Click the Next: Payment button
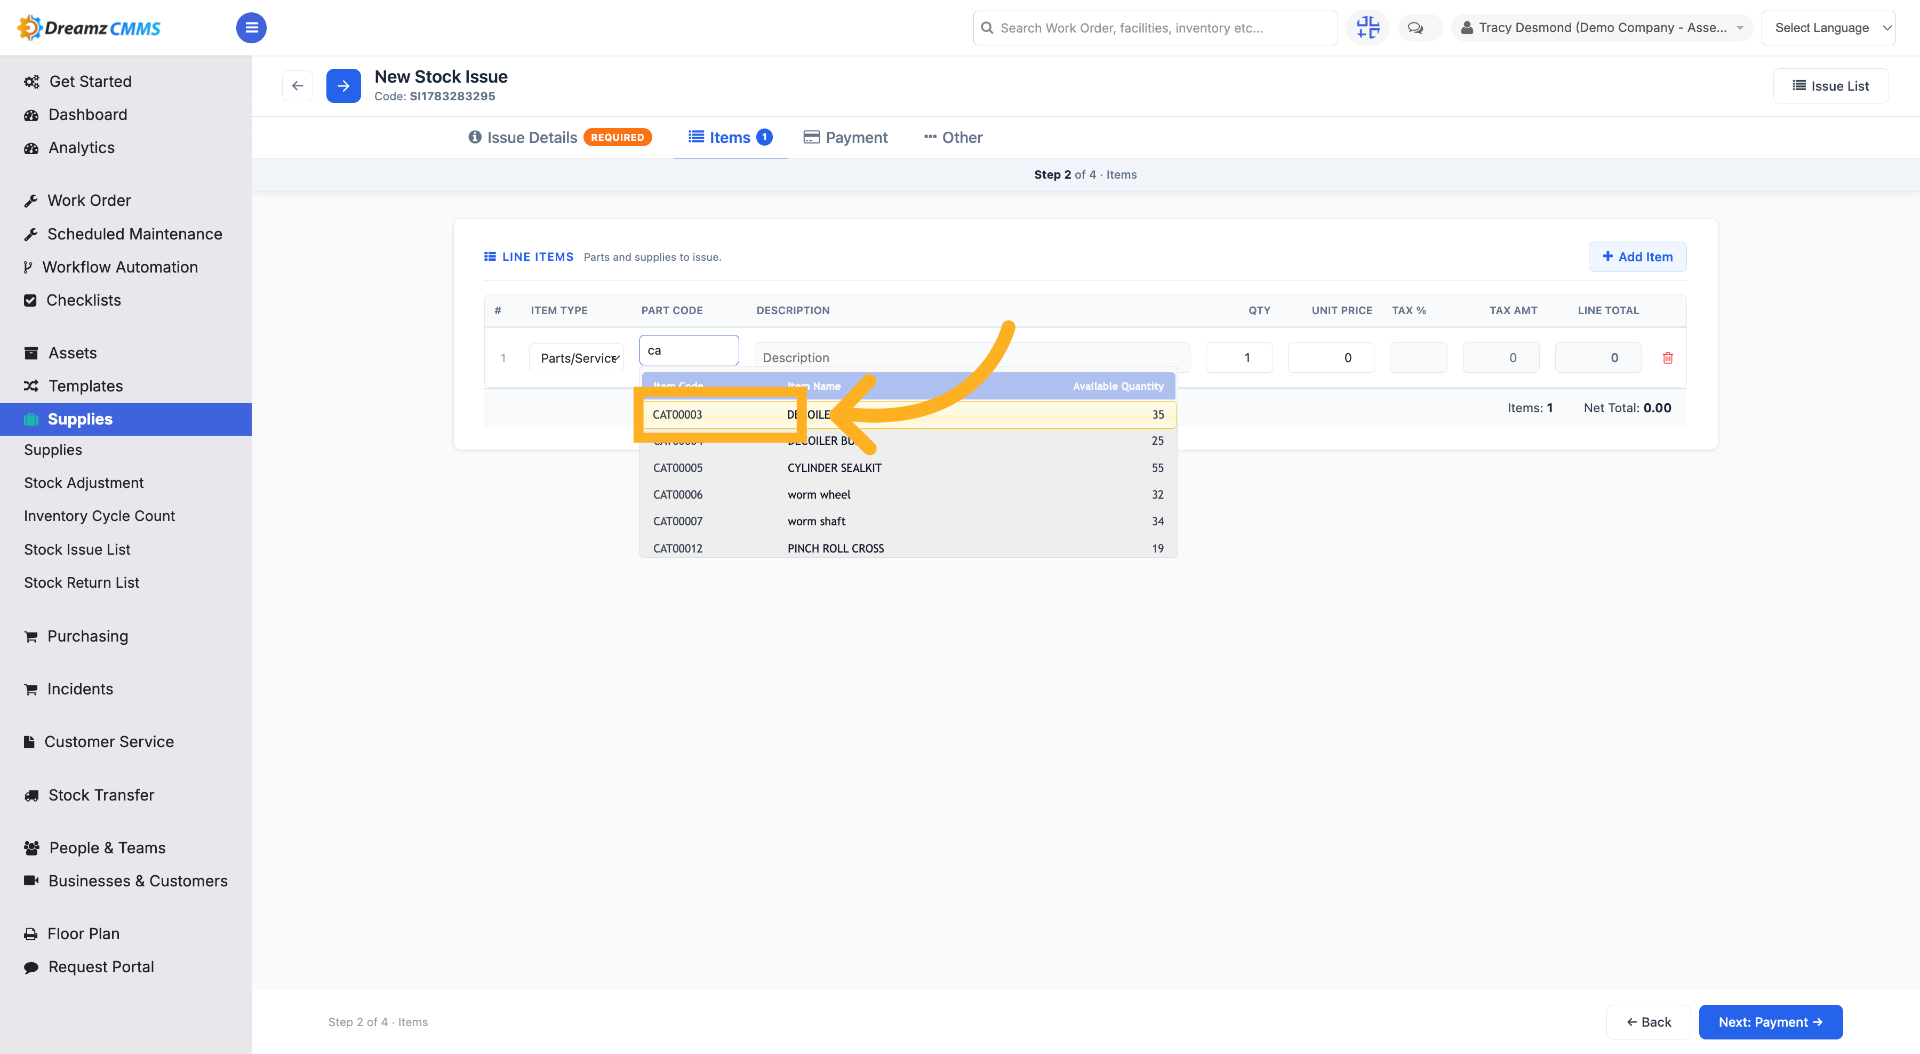Image resolution: width=1920 pixels, height=1054 pixels. click(x=1770, y=1022)
